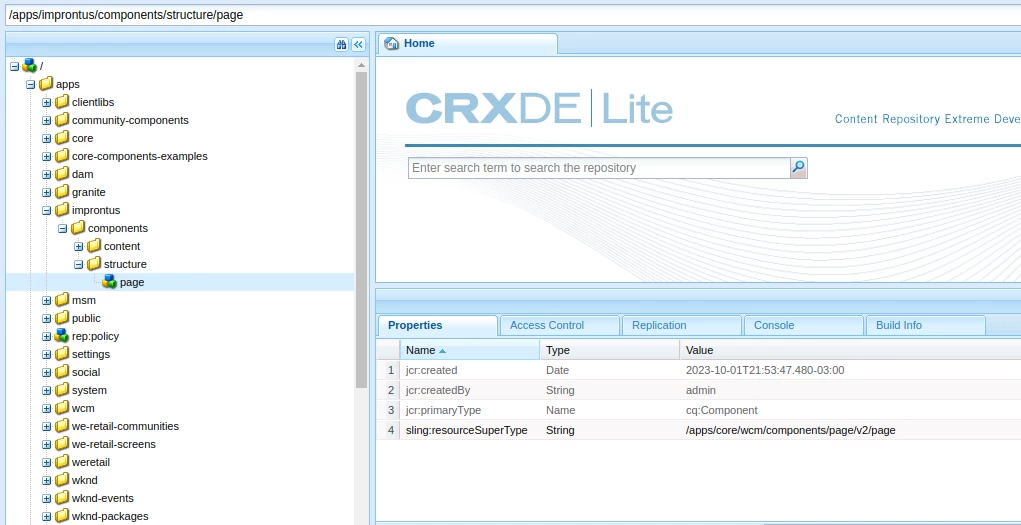
Task: Click the content folder icon
Action: pos(94,246)
